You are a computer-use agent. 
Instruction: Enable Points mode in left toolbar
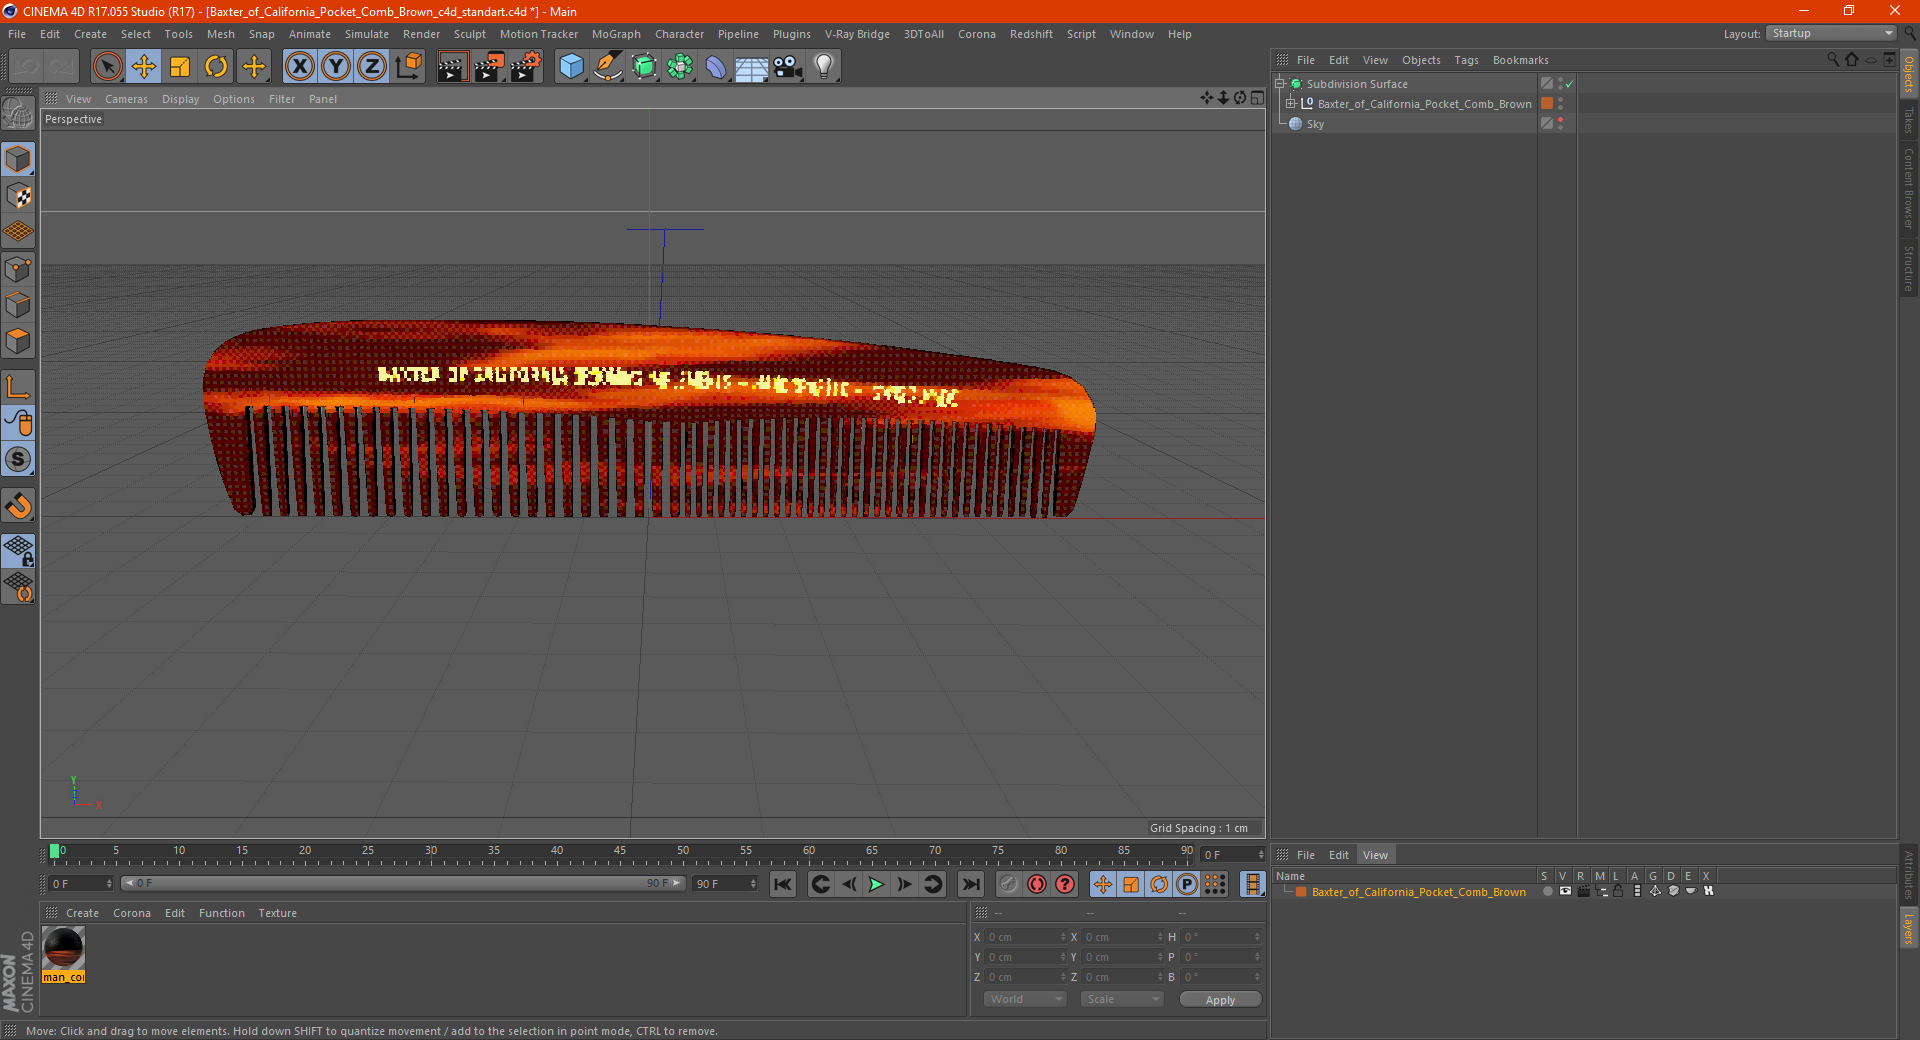18,269
